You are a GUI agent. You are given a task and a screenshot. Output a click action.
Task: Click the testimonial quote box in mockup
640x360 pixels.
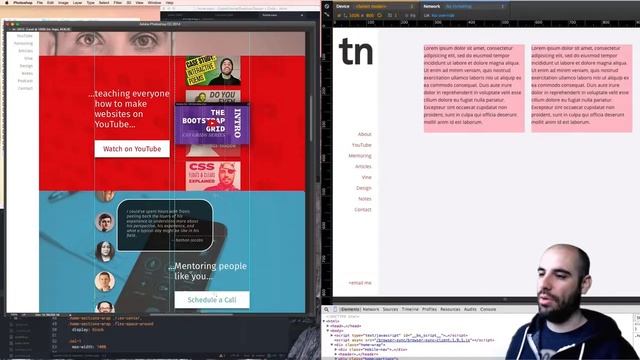coord(165,225)
